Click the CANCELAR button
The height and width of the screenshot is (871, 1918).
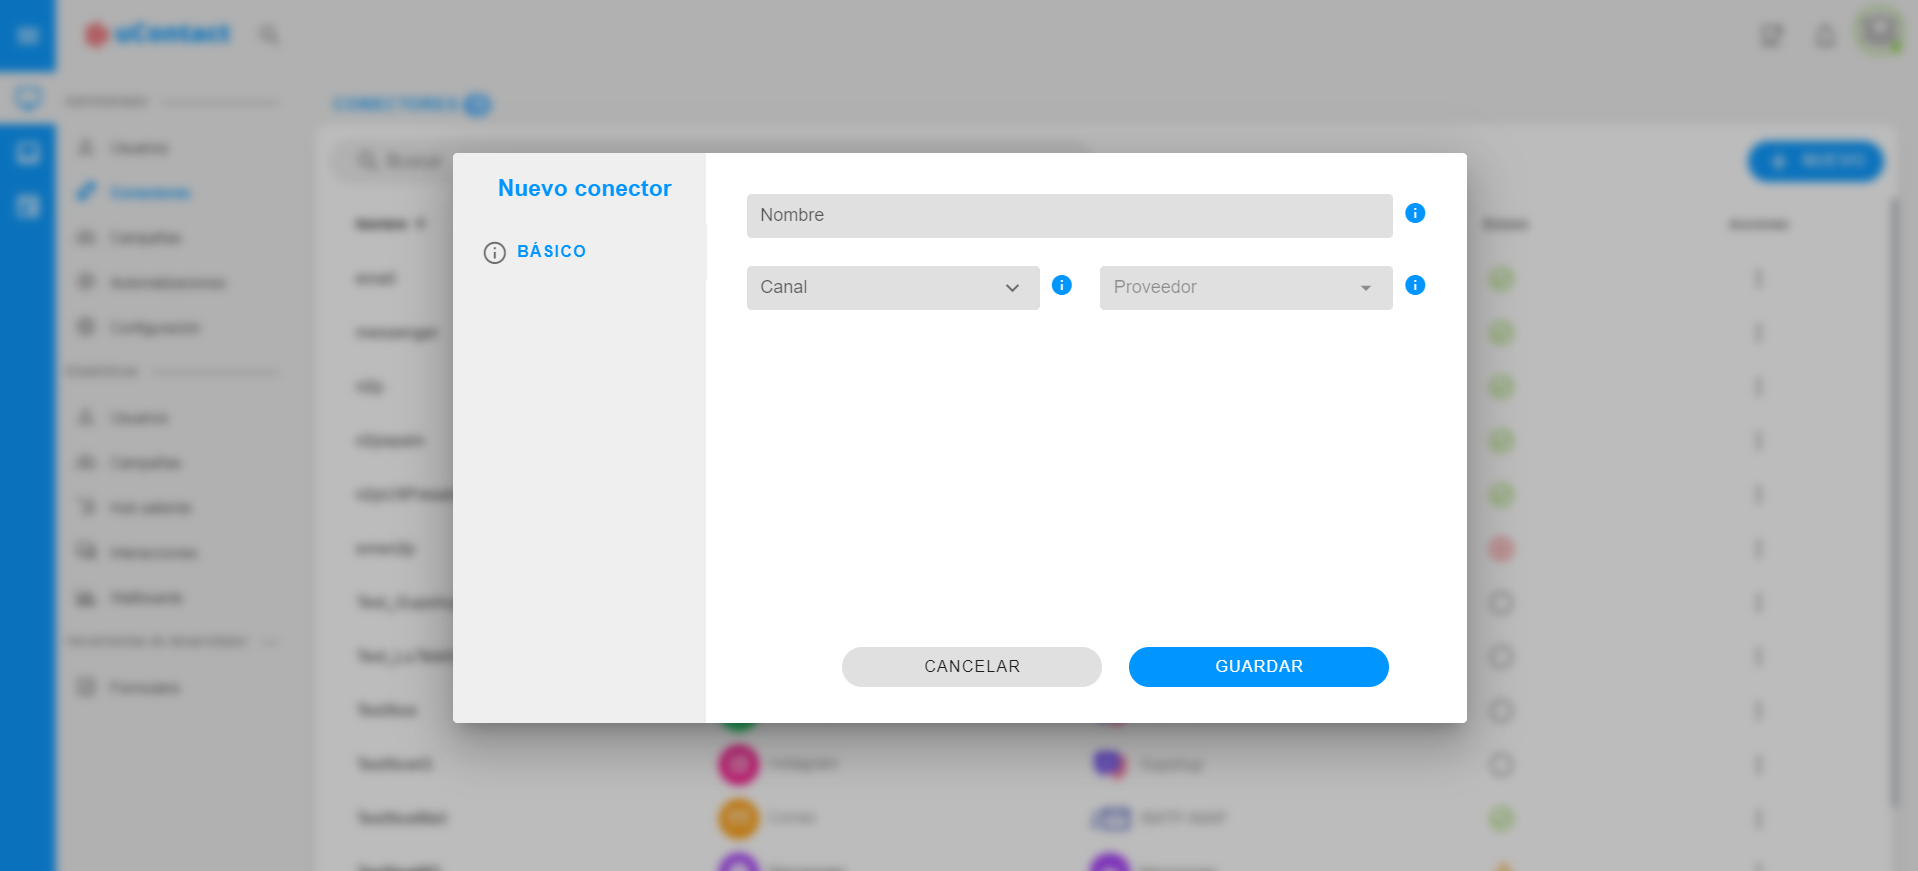tap(972, 667)
